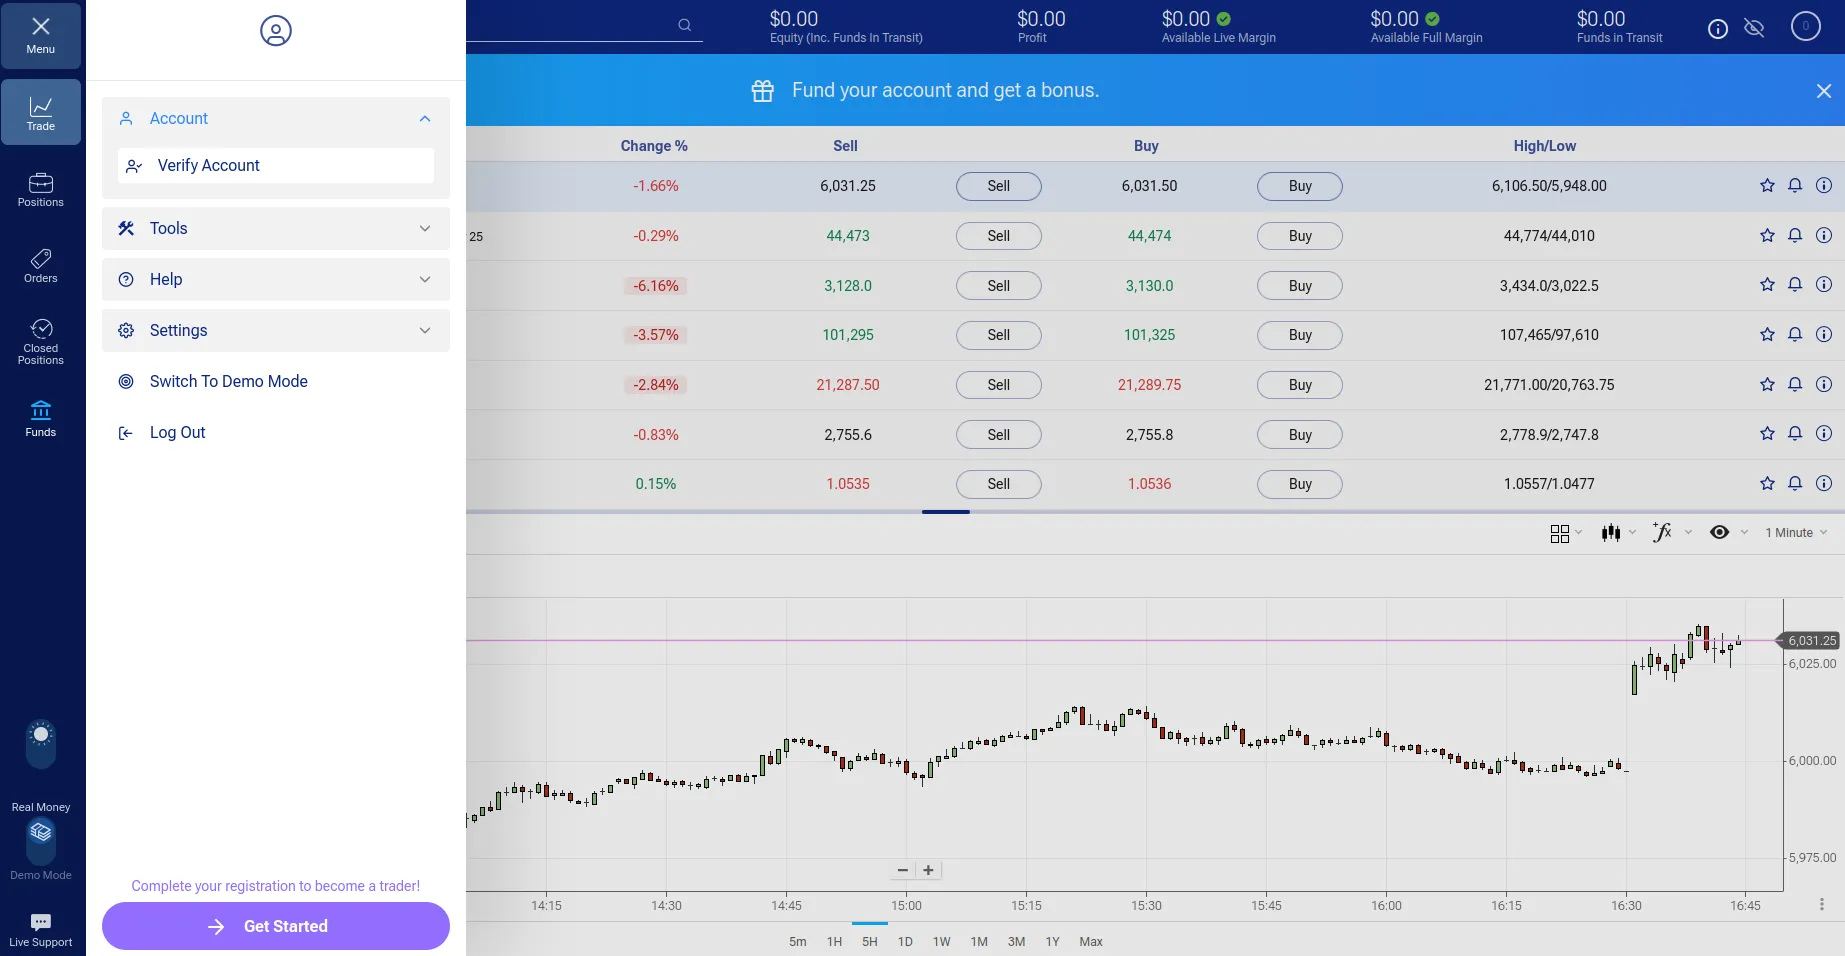Open info for the 6,031.25 row
This screenshot has width=1845, height=956.
(1824, 186)
